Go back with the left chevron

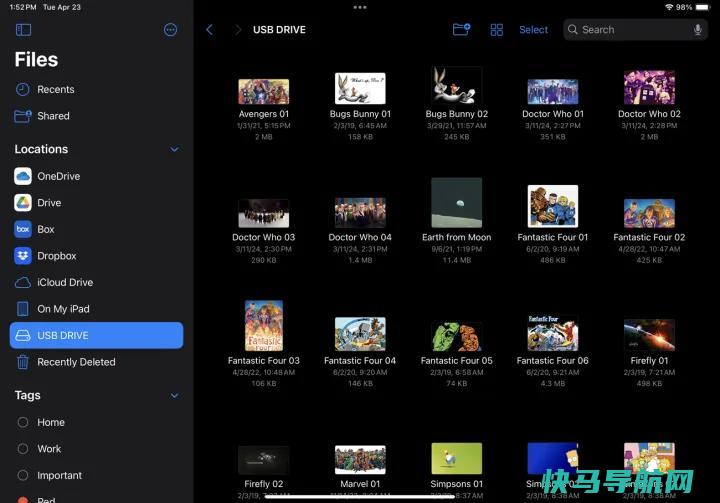(x=209, y=30)
